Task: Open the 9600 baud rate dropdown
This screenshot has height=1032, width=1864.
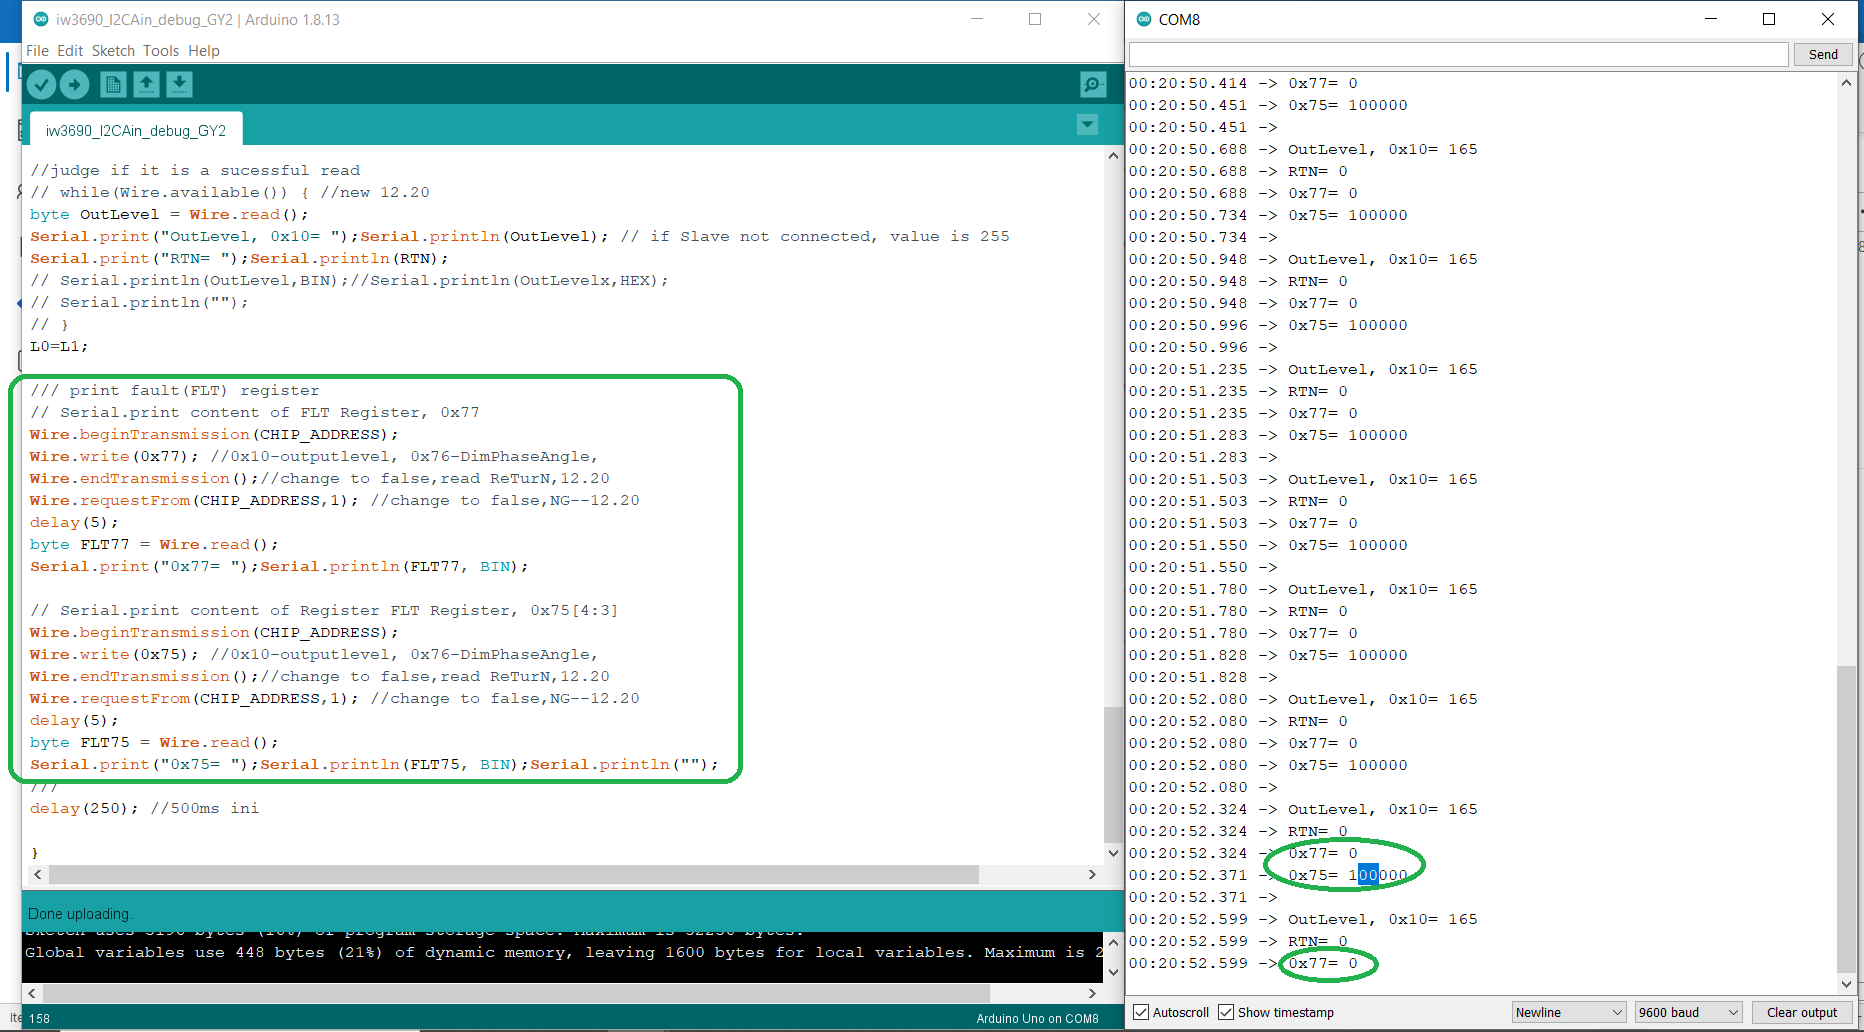Action: [1688, 1012]
